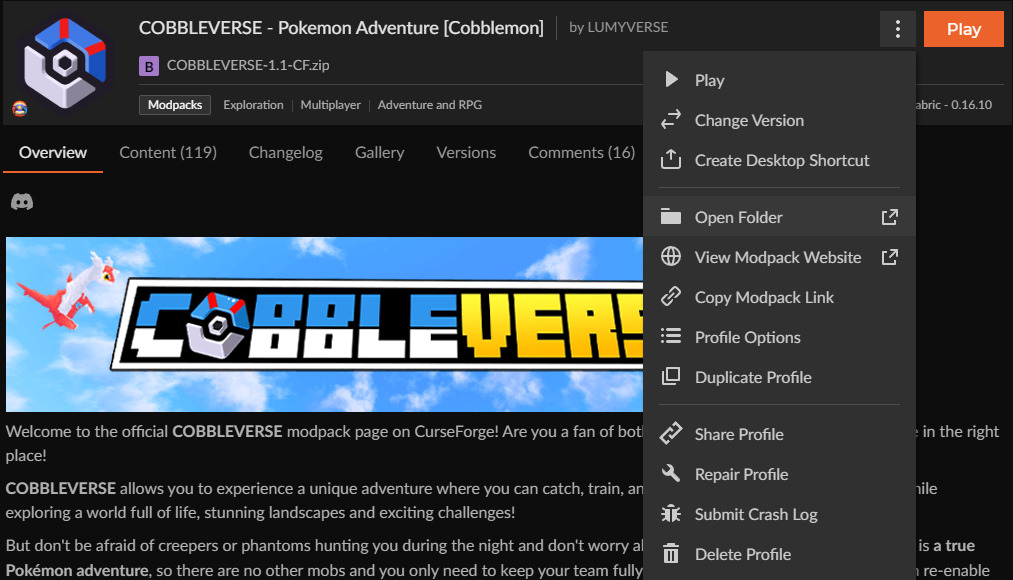This screenshot has height=580, width=1013.
Task: Click the Copy Modpack Link chain icon
Action: [x=671, y=297]
